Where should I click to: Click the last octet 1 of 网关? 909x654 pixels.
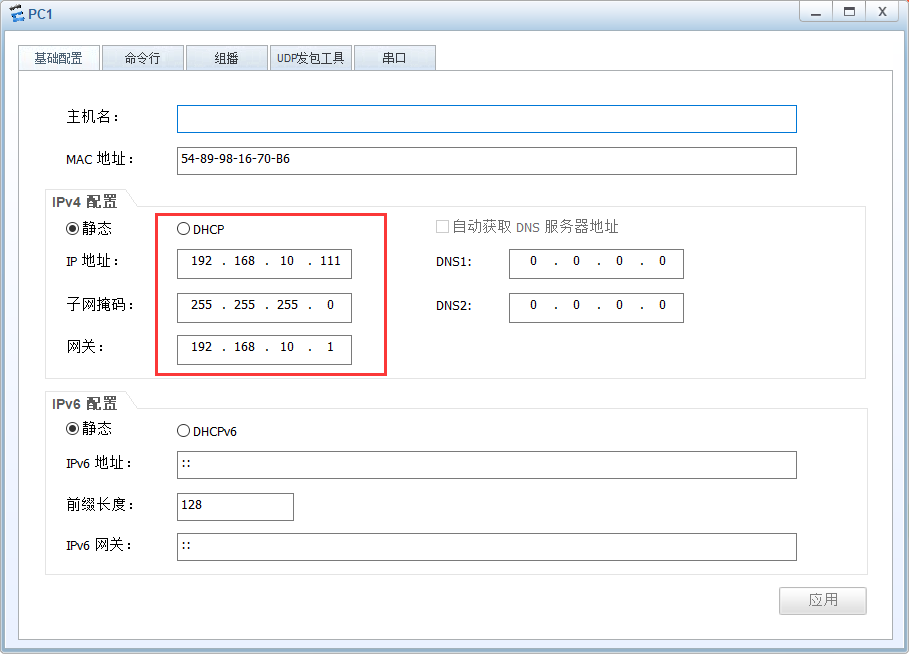coord(330,347)
